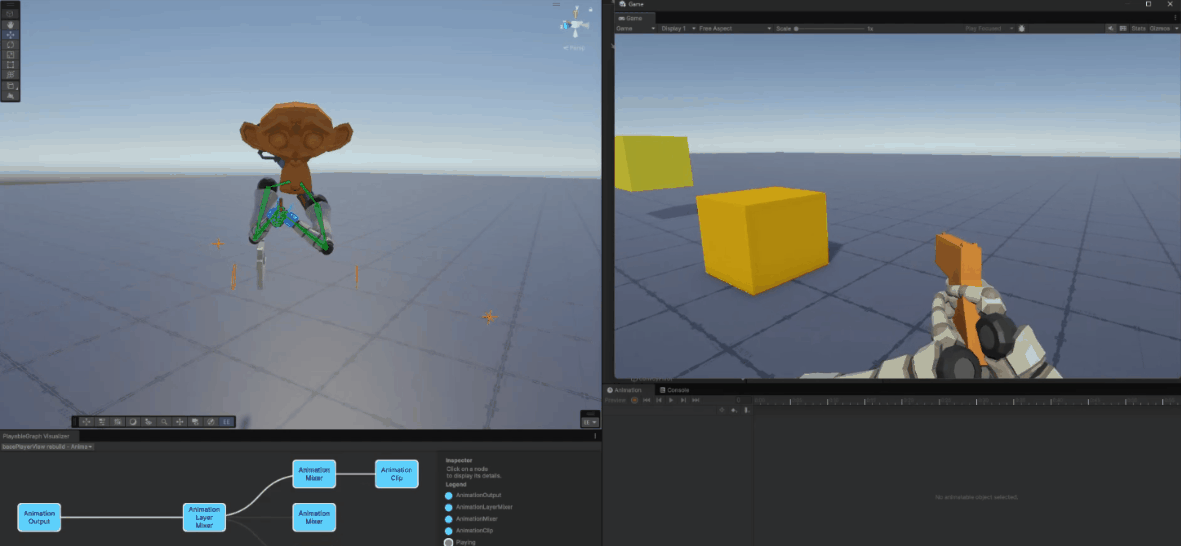Go to the previous keyframe in the Animation window
Image resolution: width=1181 pixels, height=546 pixels.
tap(659, 400)
